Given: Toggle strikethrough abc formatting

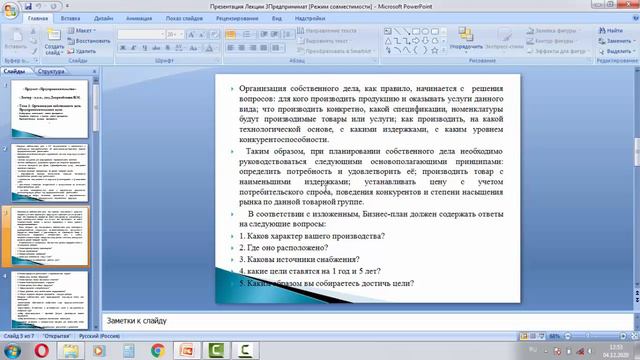Looking at the screenshot, I should [x=156, y=48].
